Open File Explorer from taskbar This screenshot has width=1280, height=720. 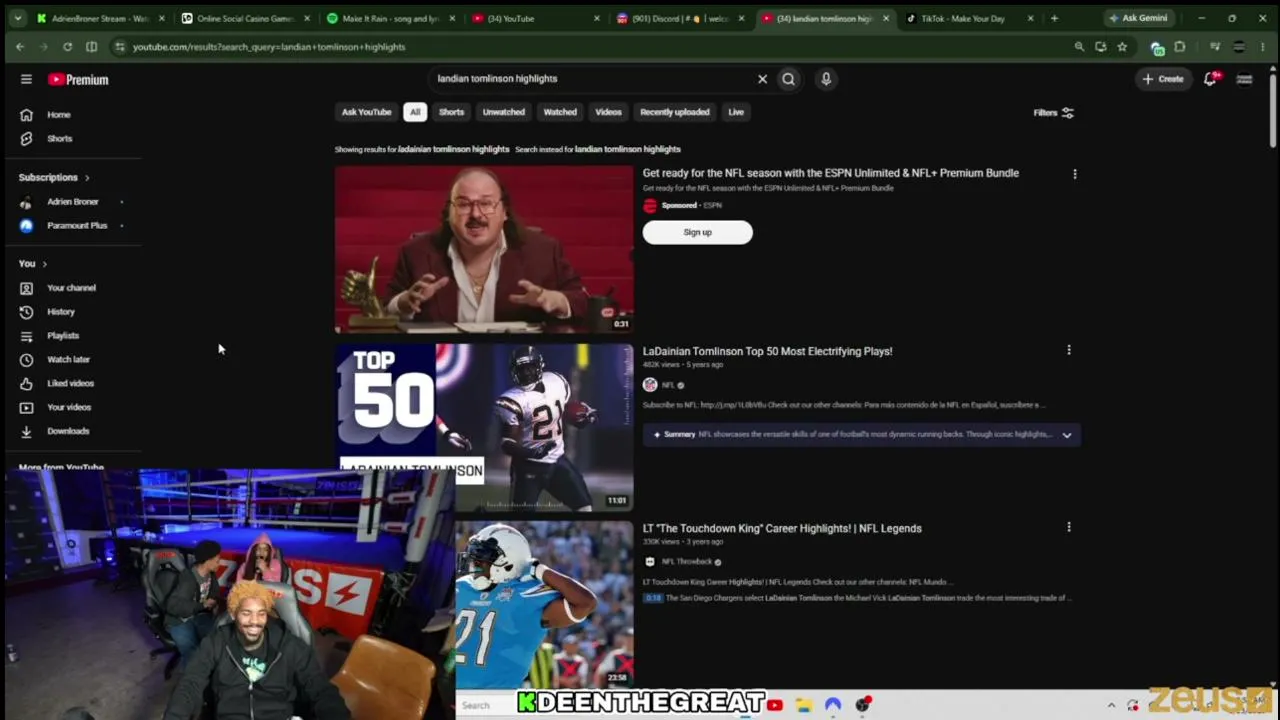click(x=803, y=705)
